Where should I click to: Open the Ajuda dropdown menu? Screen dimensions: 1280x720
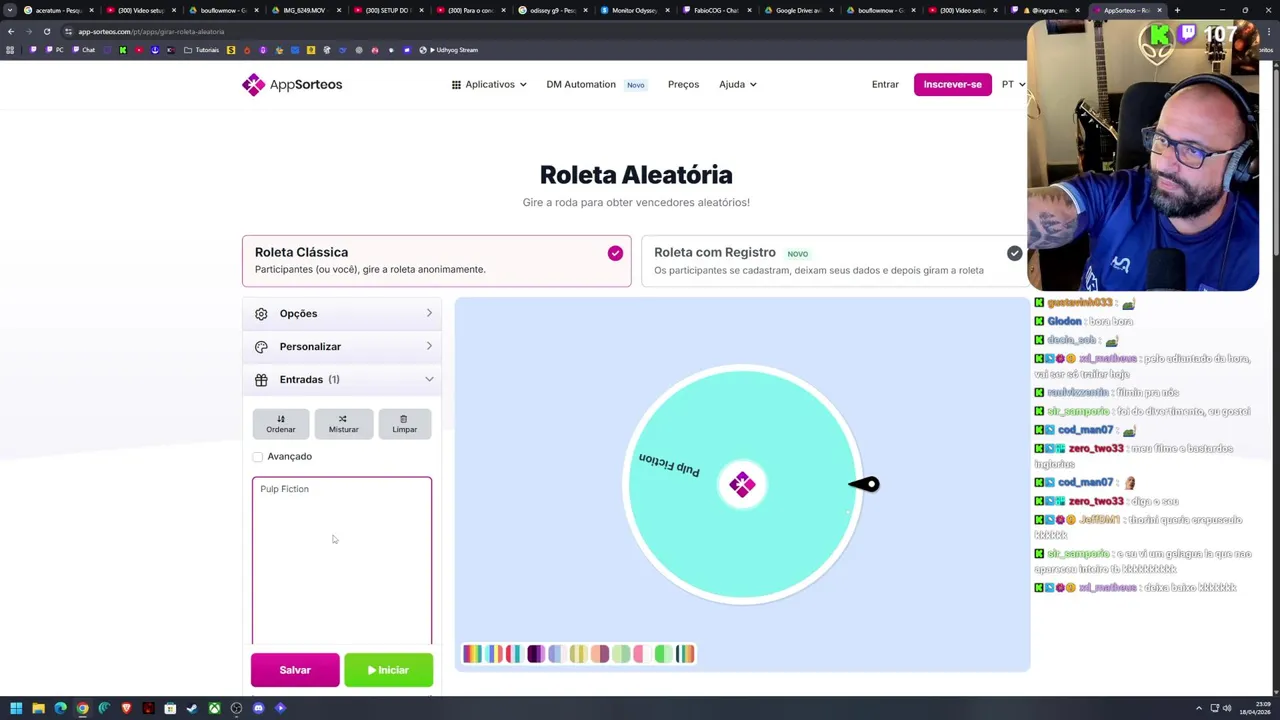click(x=738, y=85)
